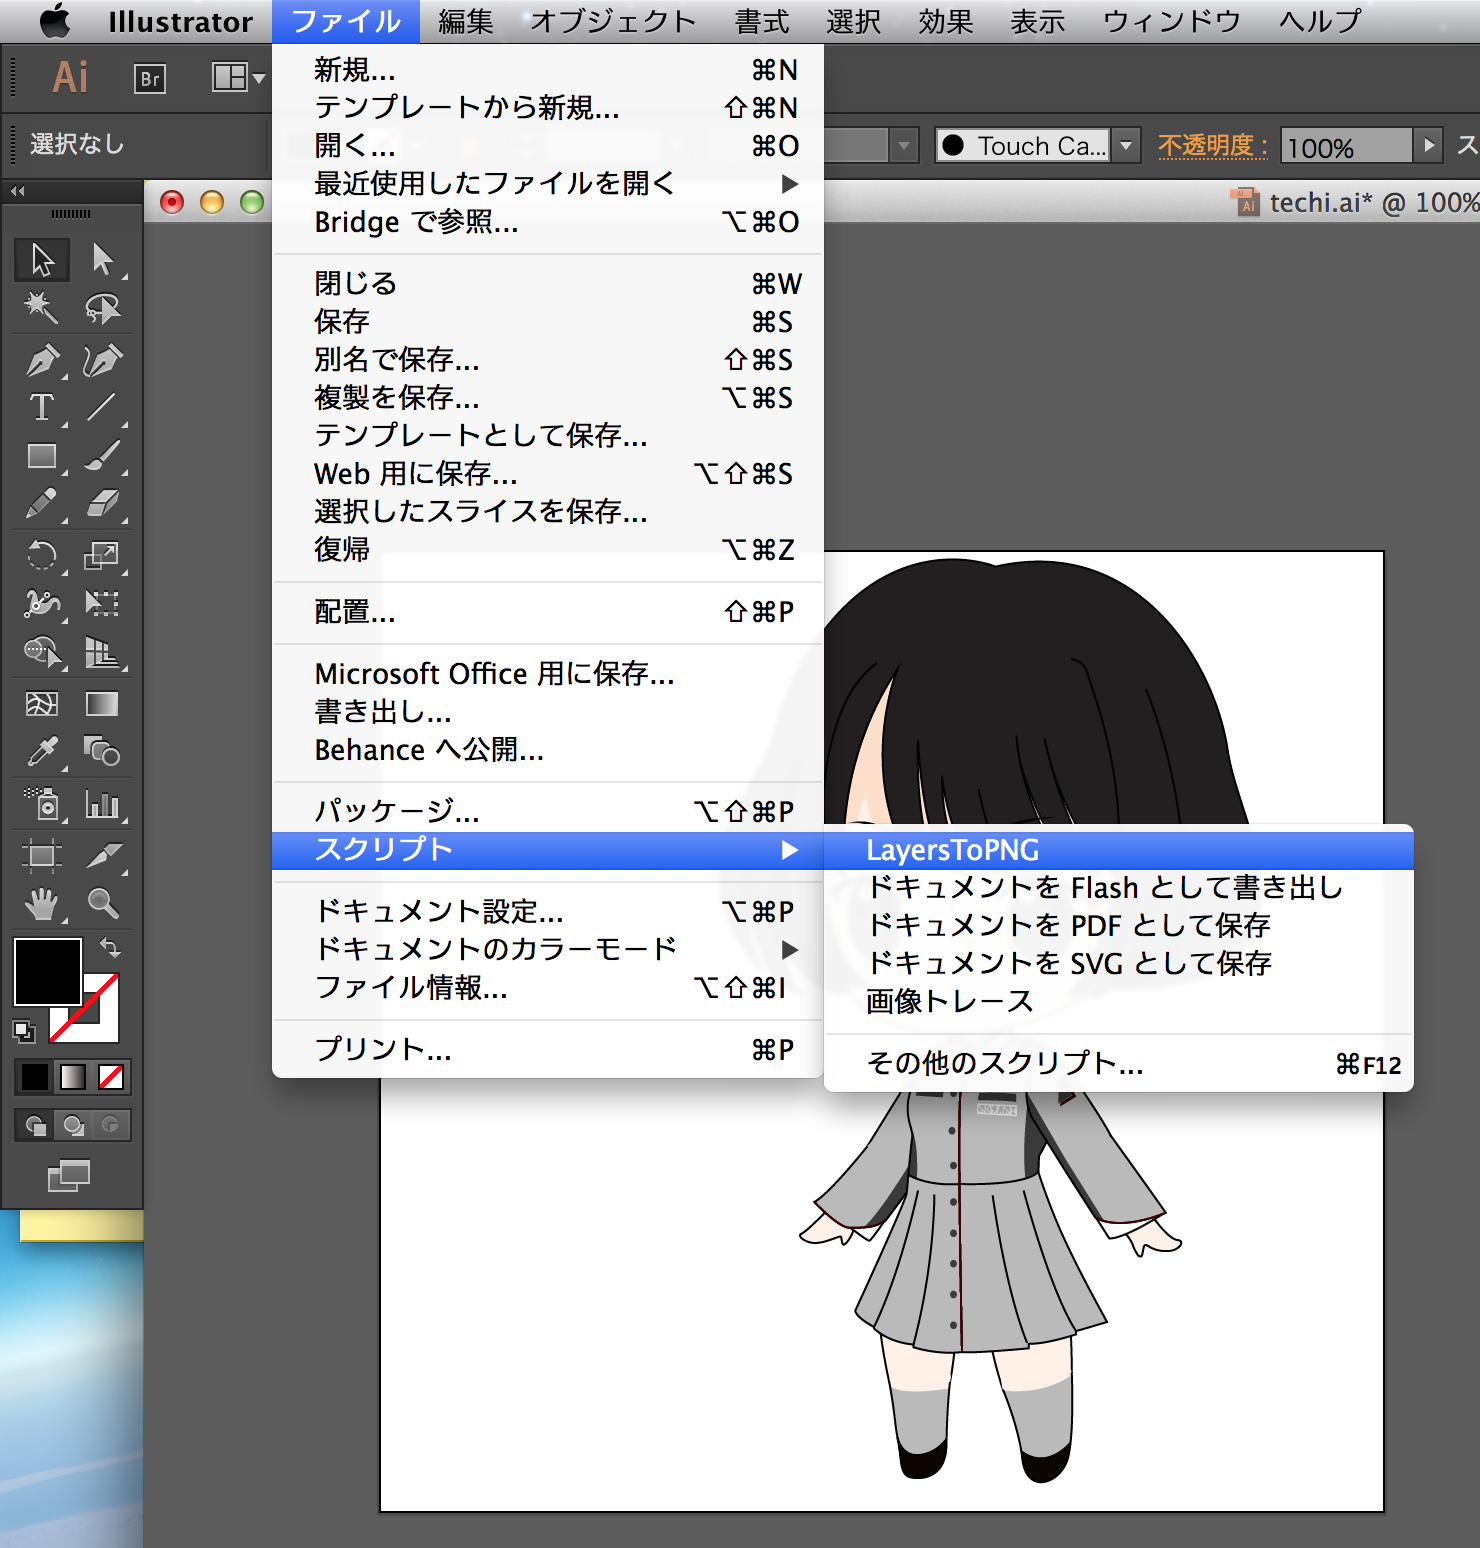Select the Curvature pen tool

coord(102,360)
